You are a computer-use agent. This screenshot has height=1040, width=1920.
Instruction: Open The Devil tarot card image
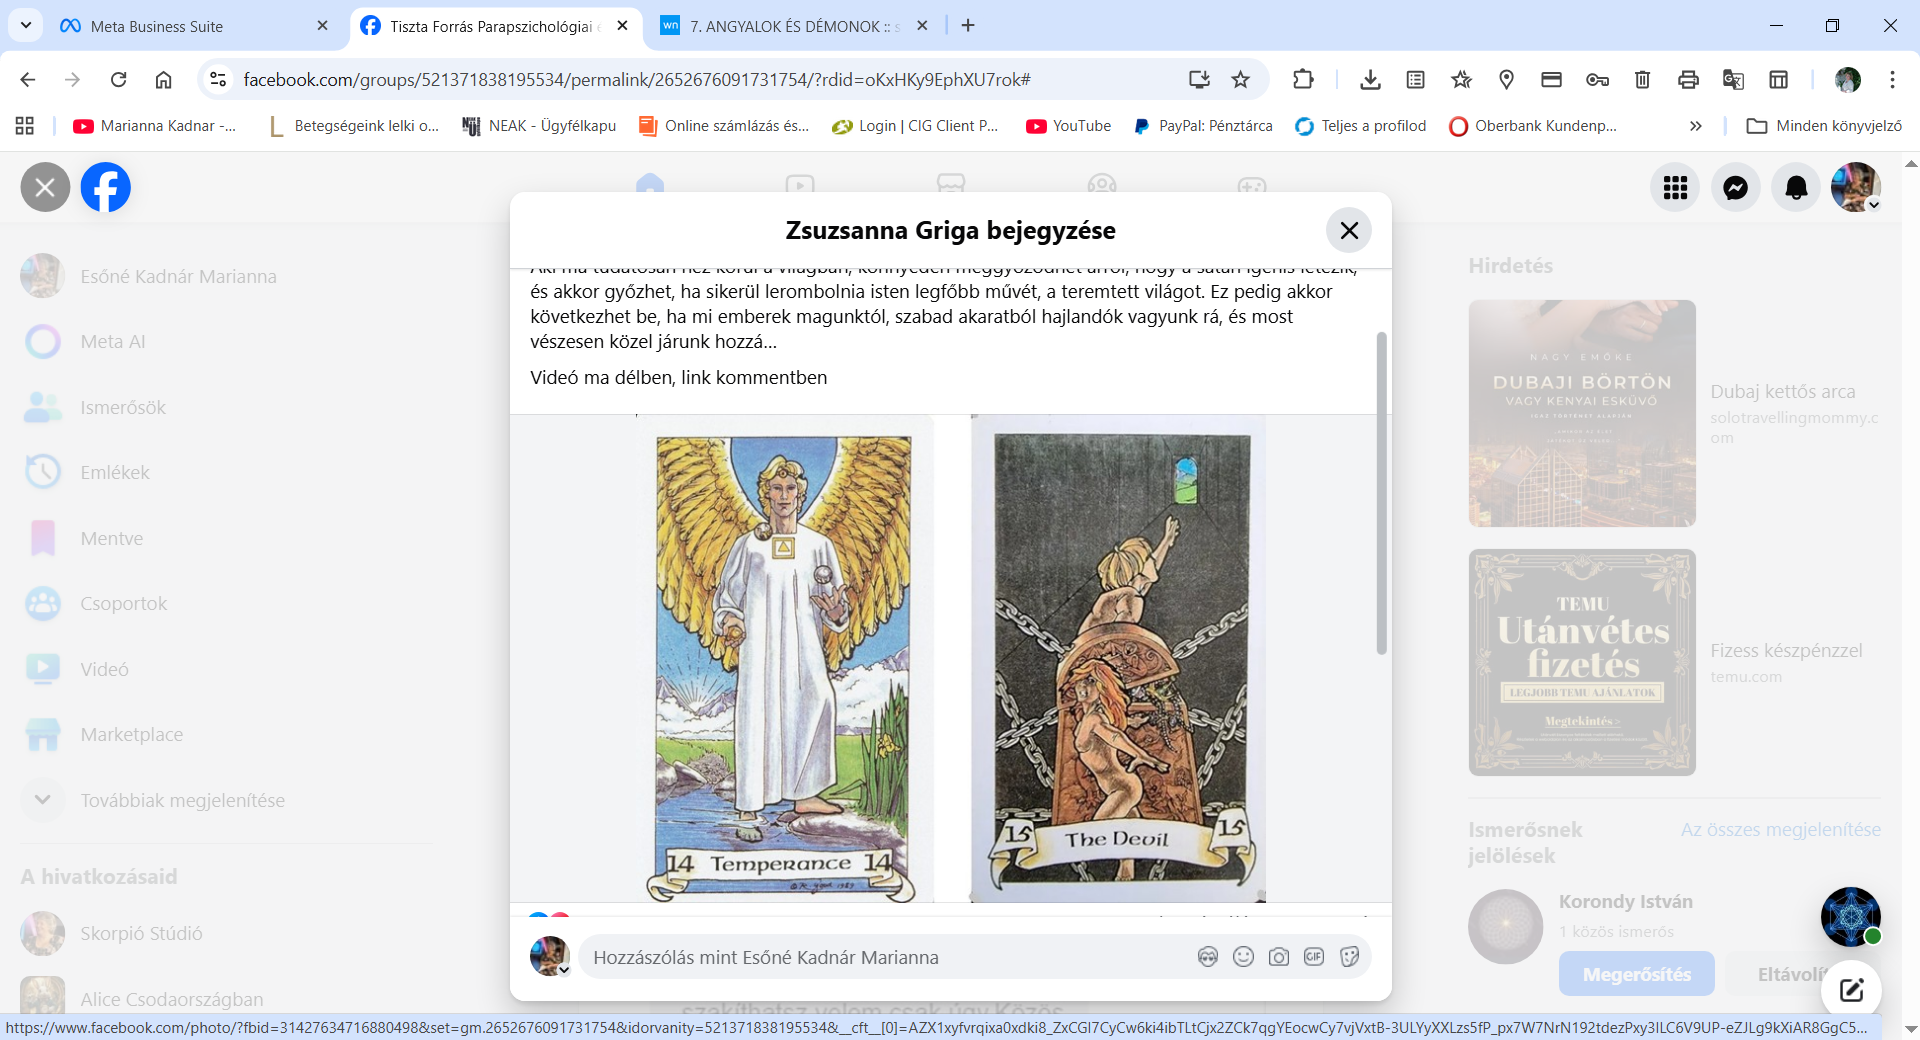point(1118,659)
